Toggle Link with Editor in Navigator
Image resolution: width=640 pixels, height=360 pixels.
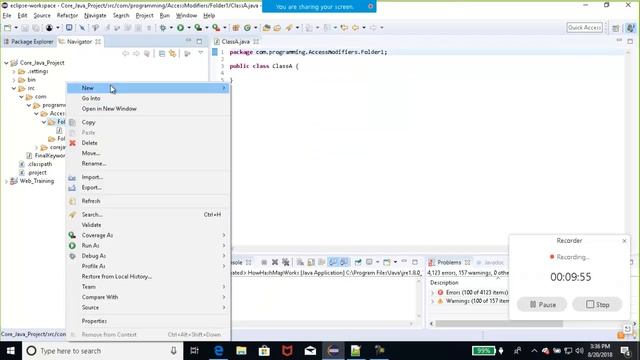(173, 54)
